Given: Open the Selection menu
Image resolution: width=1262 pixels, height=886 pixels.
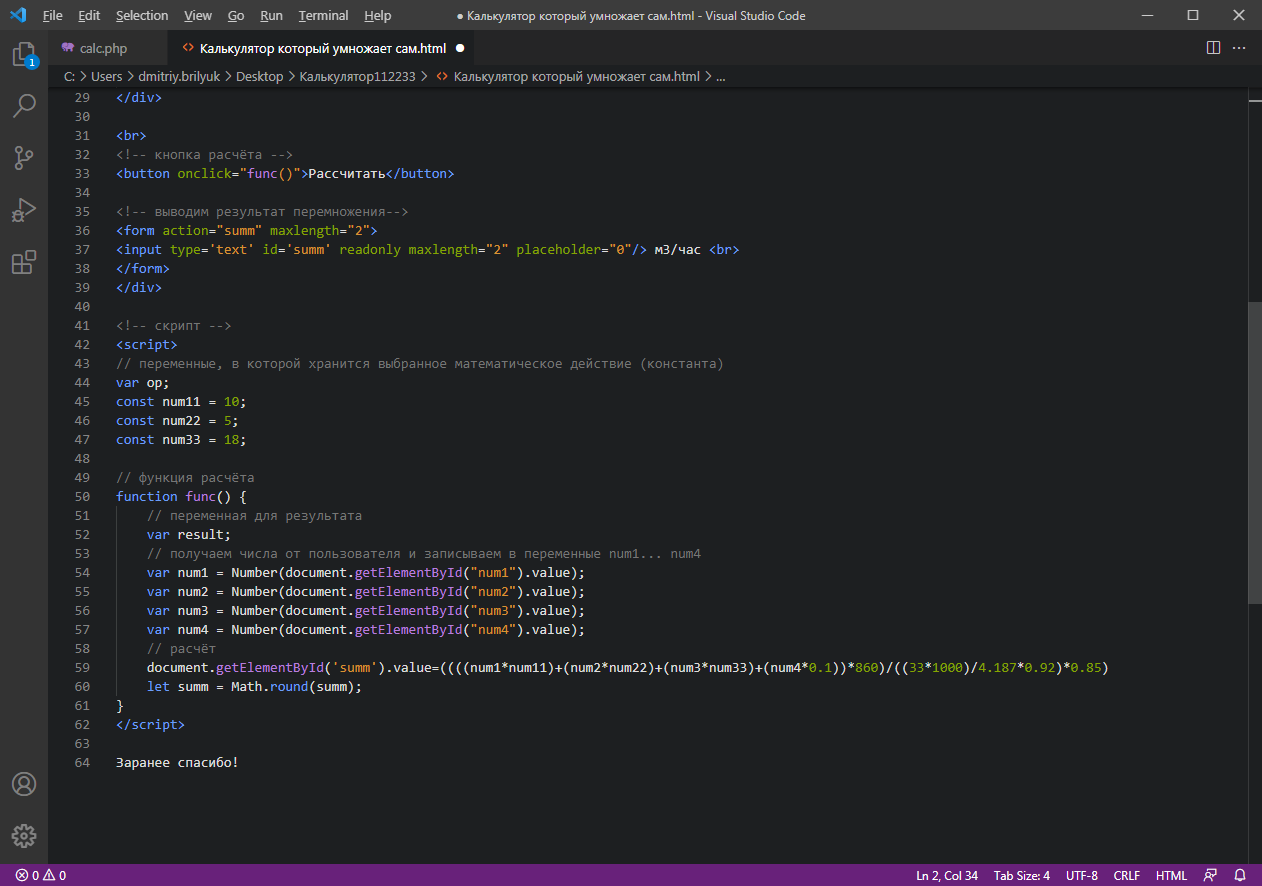Looking at the screenshot, I should click(x=142, y=15).
